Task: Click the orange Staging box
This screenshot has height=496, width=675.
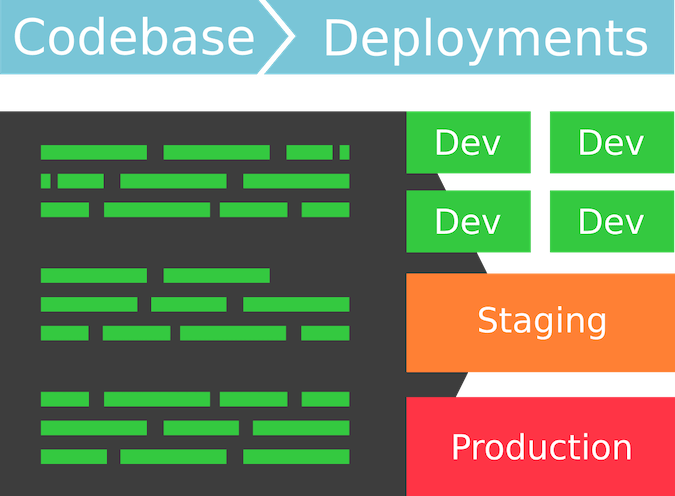Action: pyautogui.click(x=540, y=322)
